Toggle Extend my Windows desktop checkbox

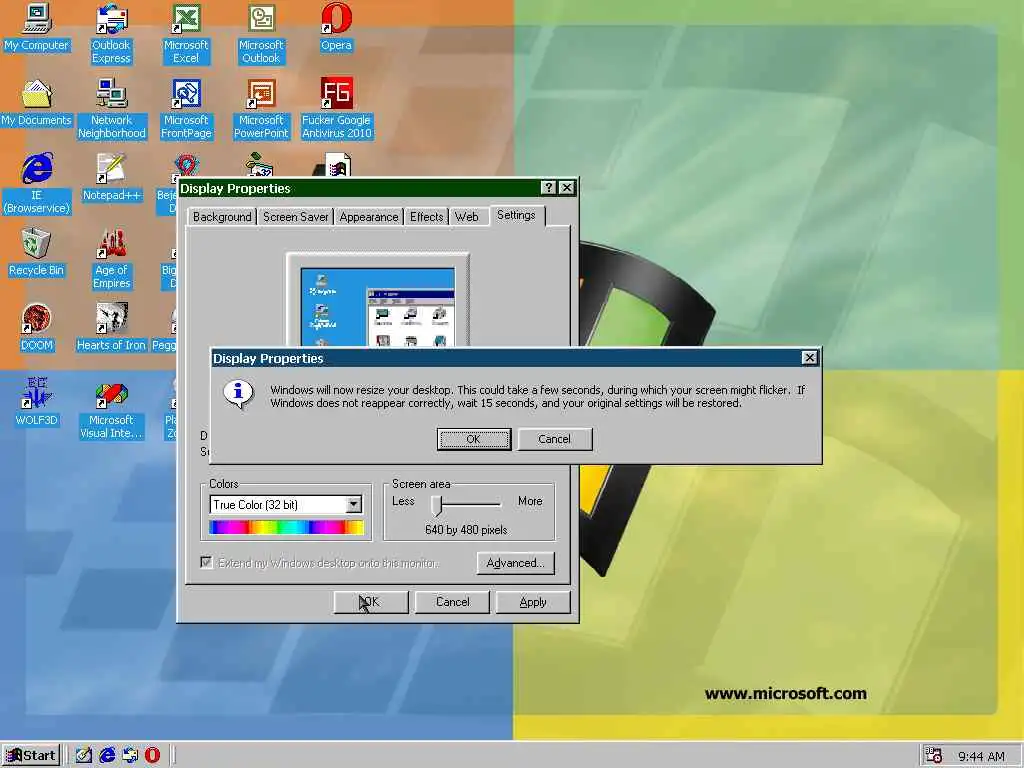tap(206, 562)
